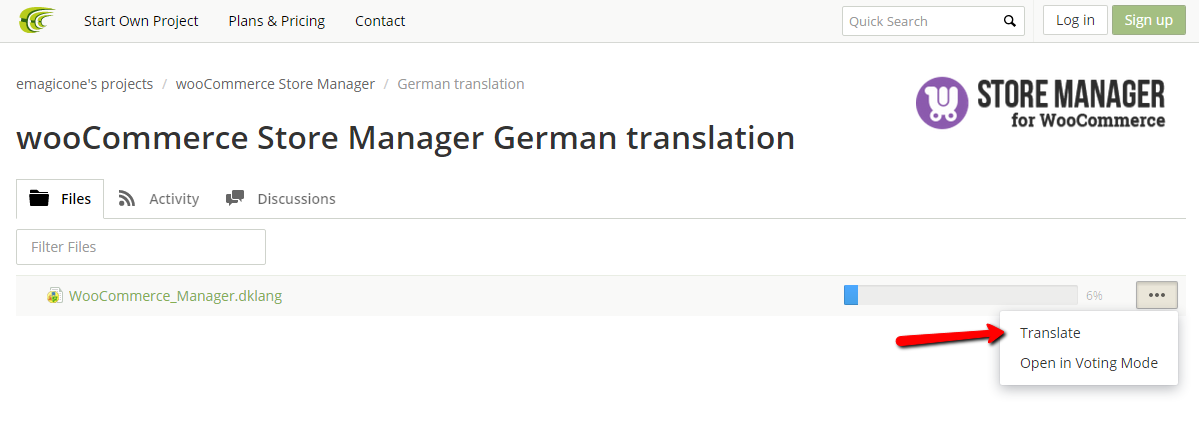Screen dimensions: 1199x425
Task: Click the translation progress bar
Action: tap(960, 295)
